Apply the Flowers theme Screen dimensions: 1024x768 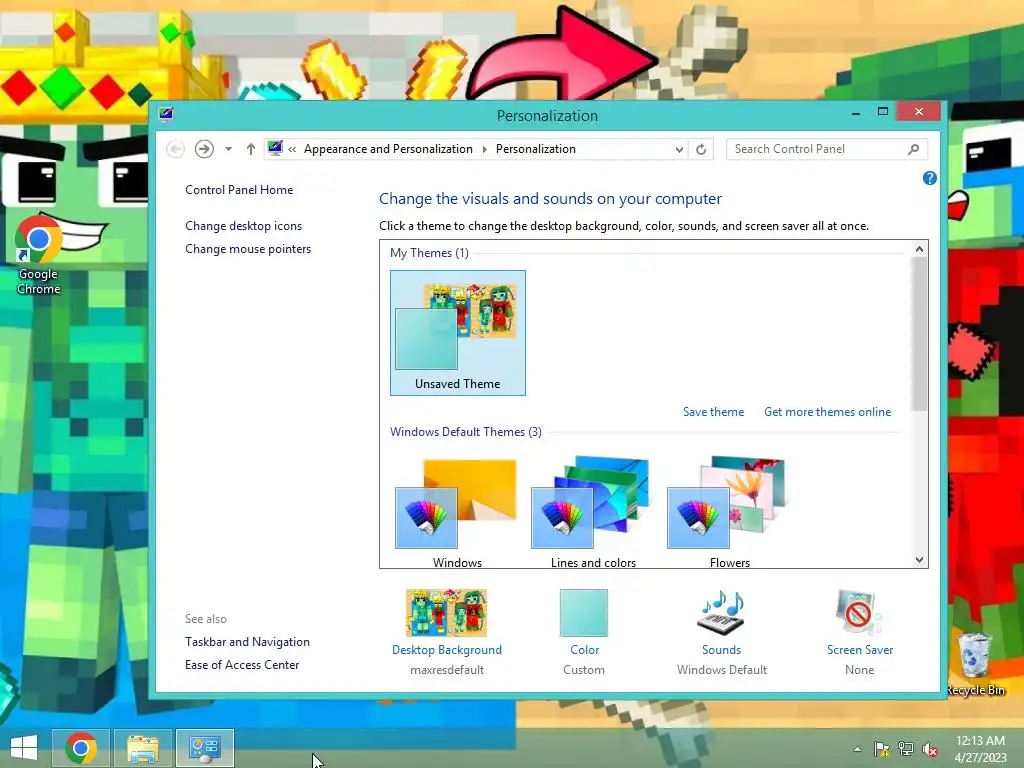point(729,511)
